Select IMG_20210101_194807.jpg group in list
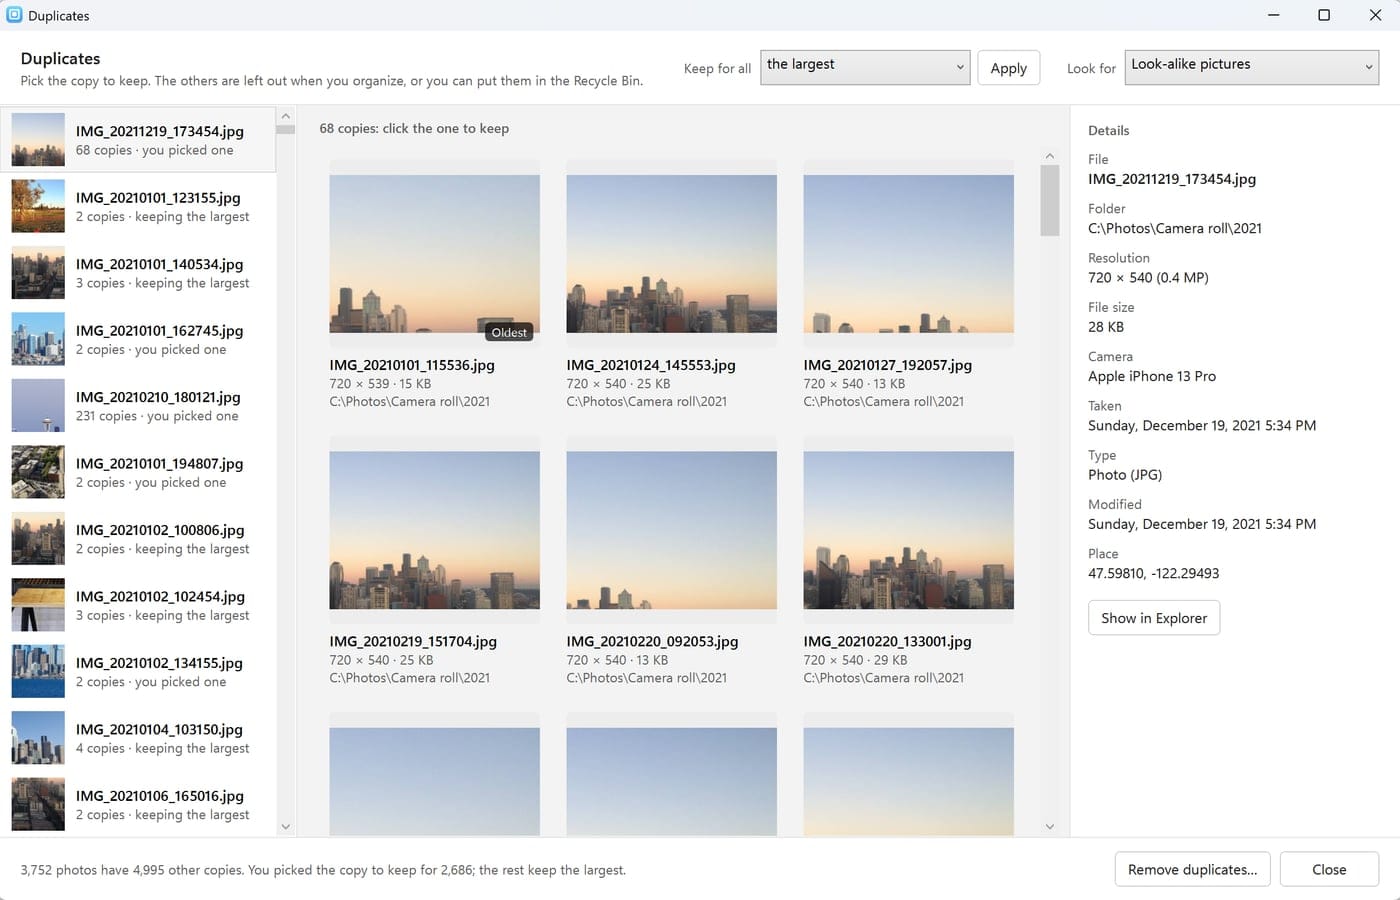 pos(138,472)
